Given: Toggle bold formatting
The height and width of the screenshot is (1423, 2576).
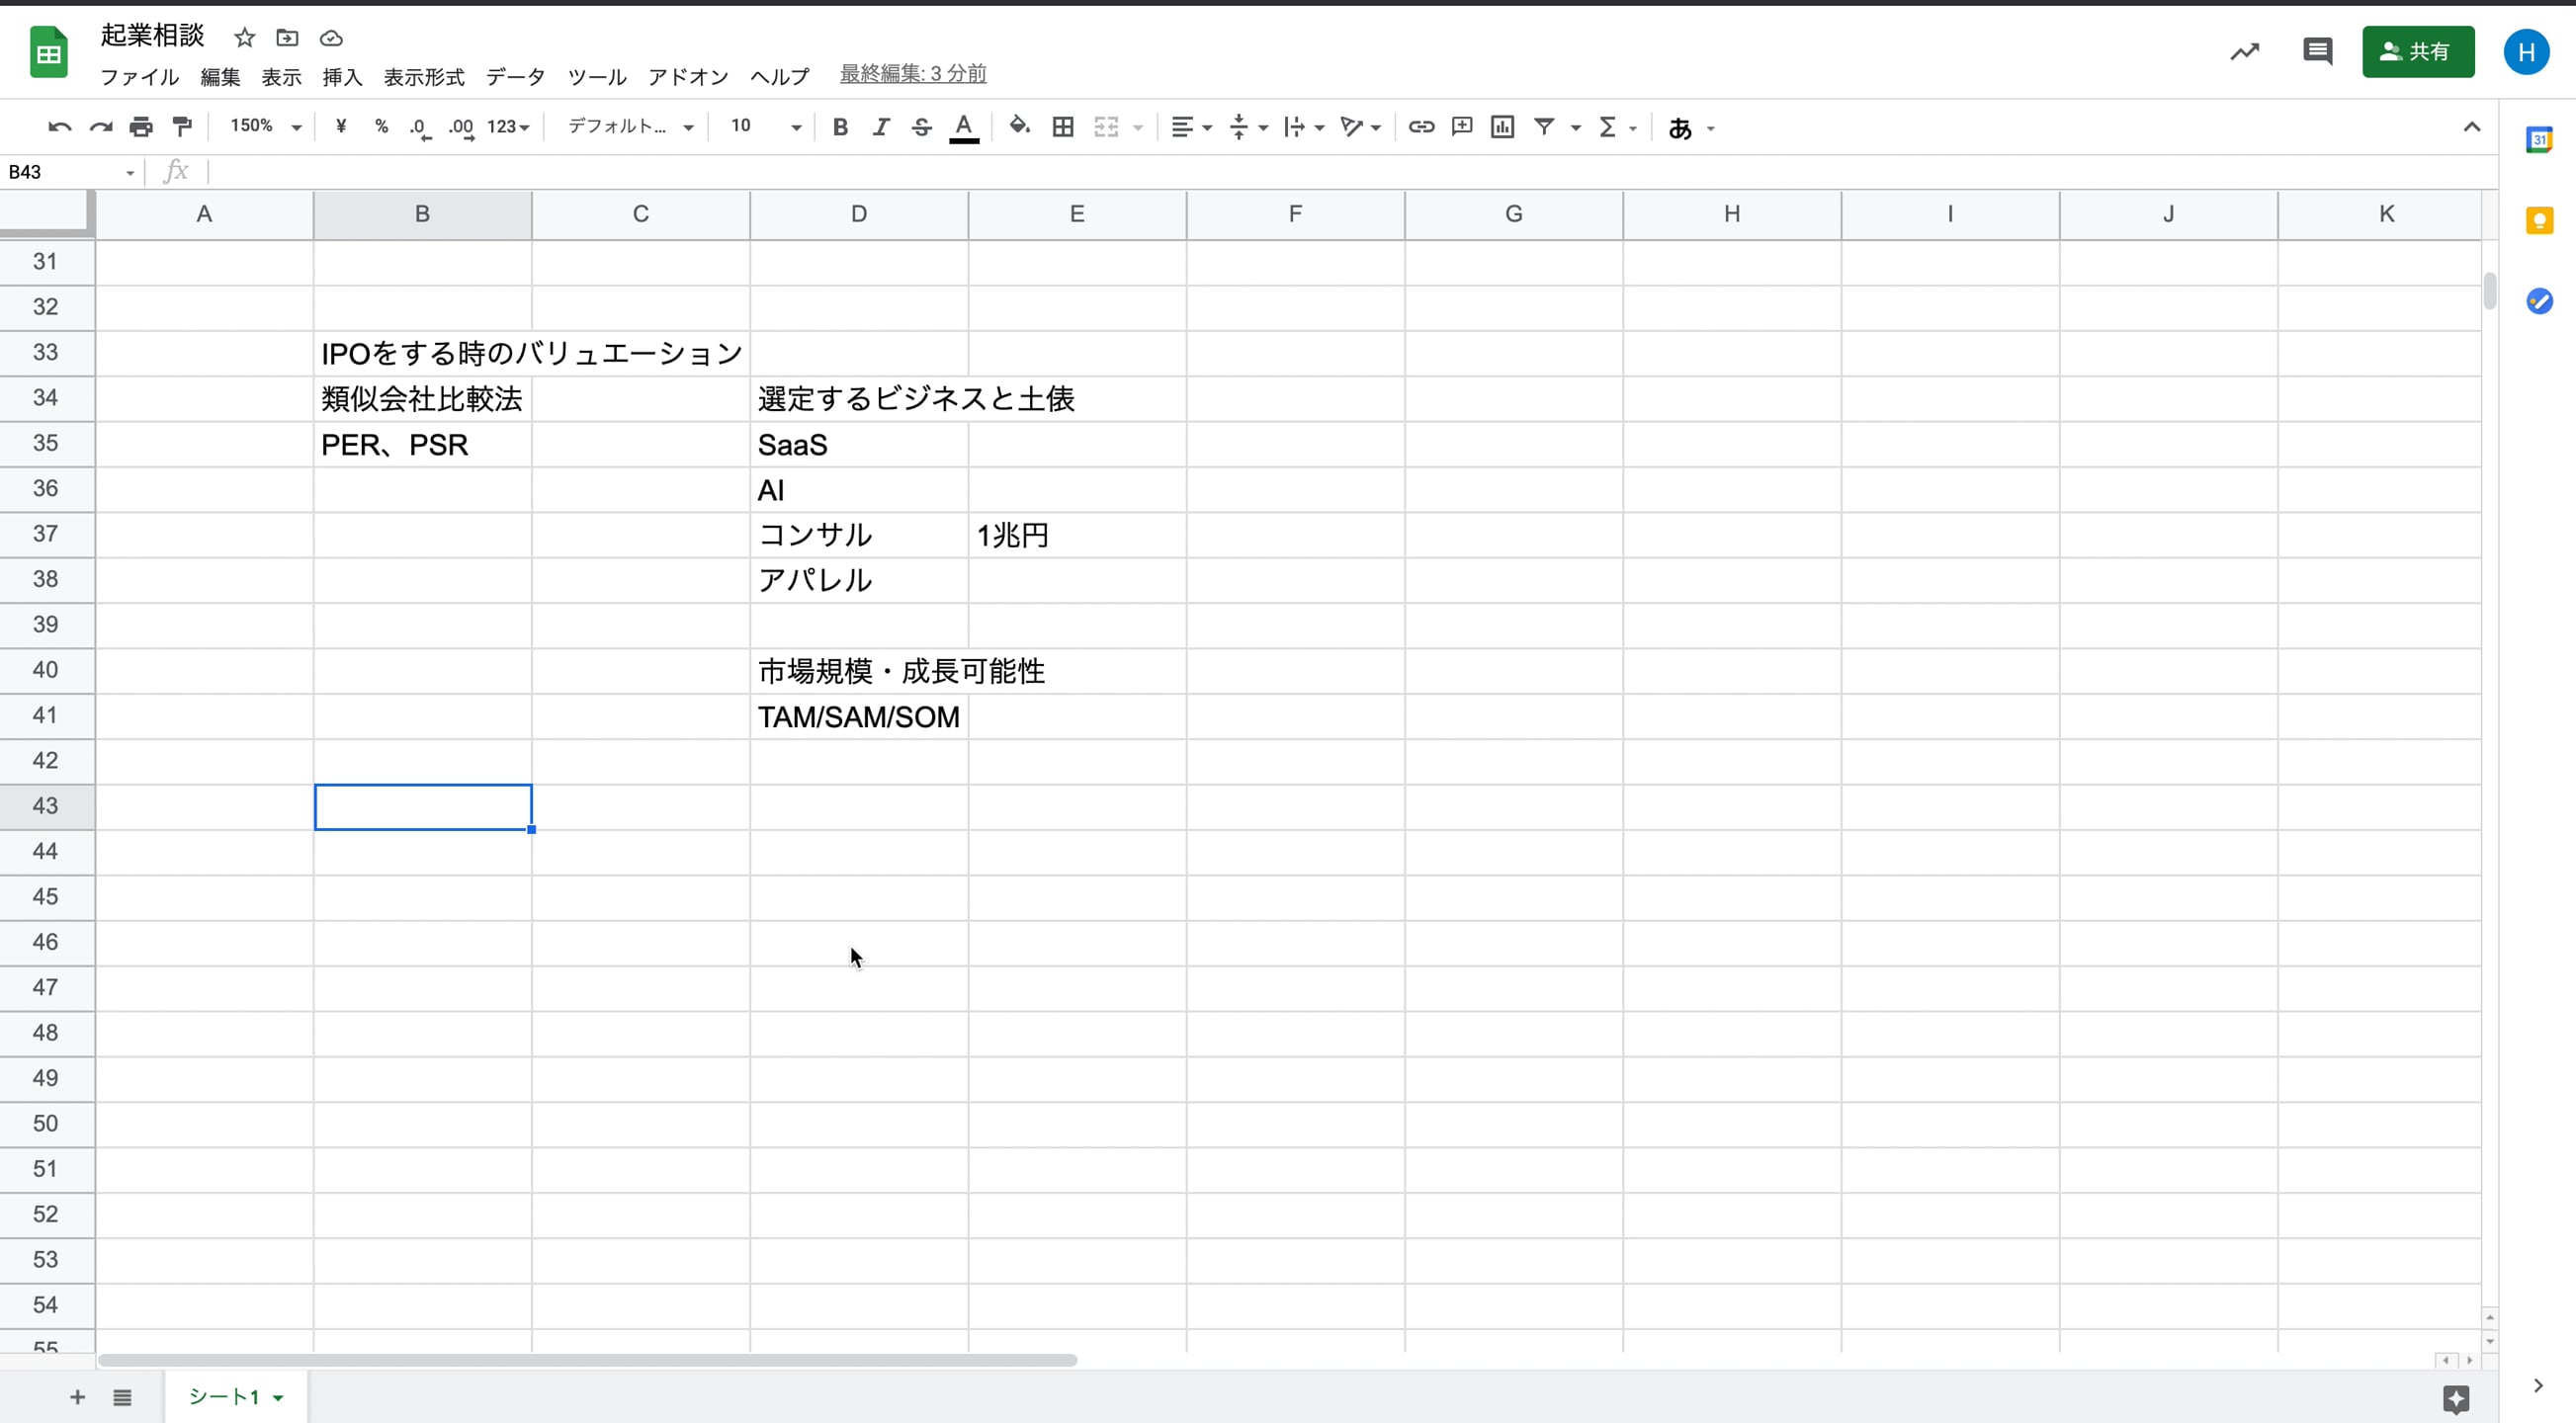Looking at the screenshot, I should 840,127.
